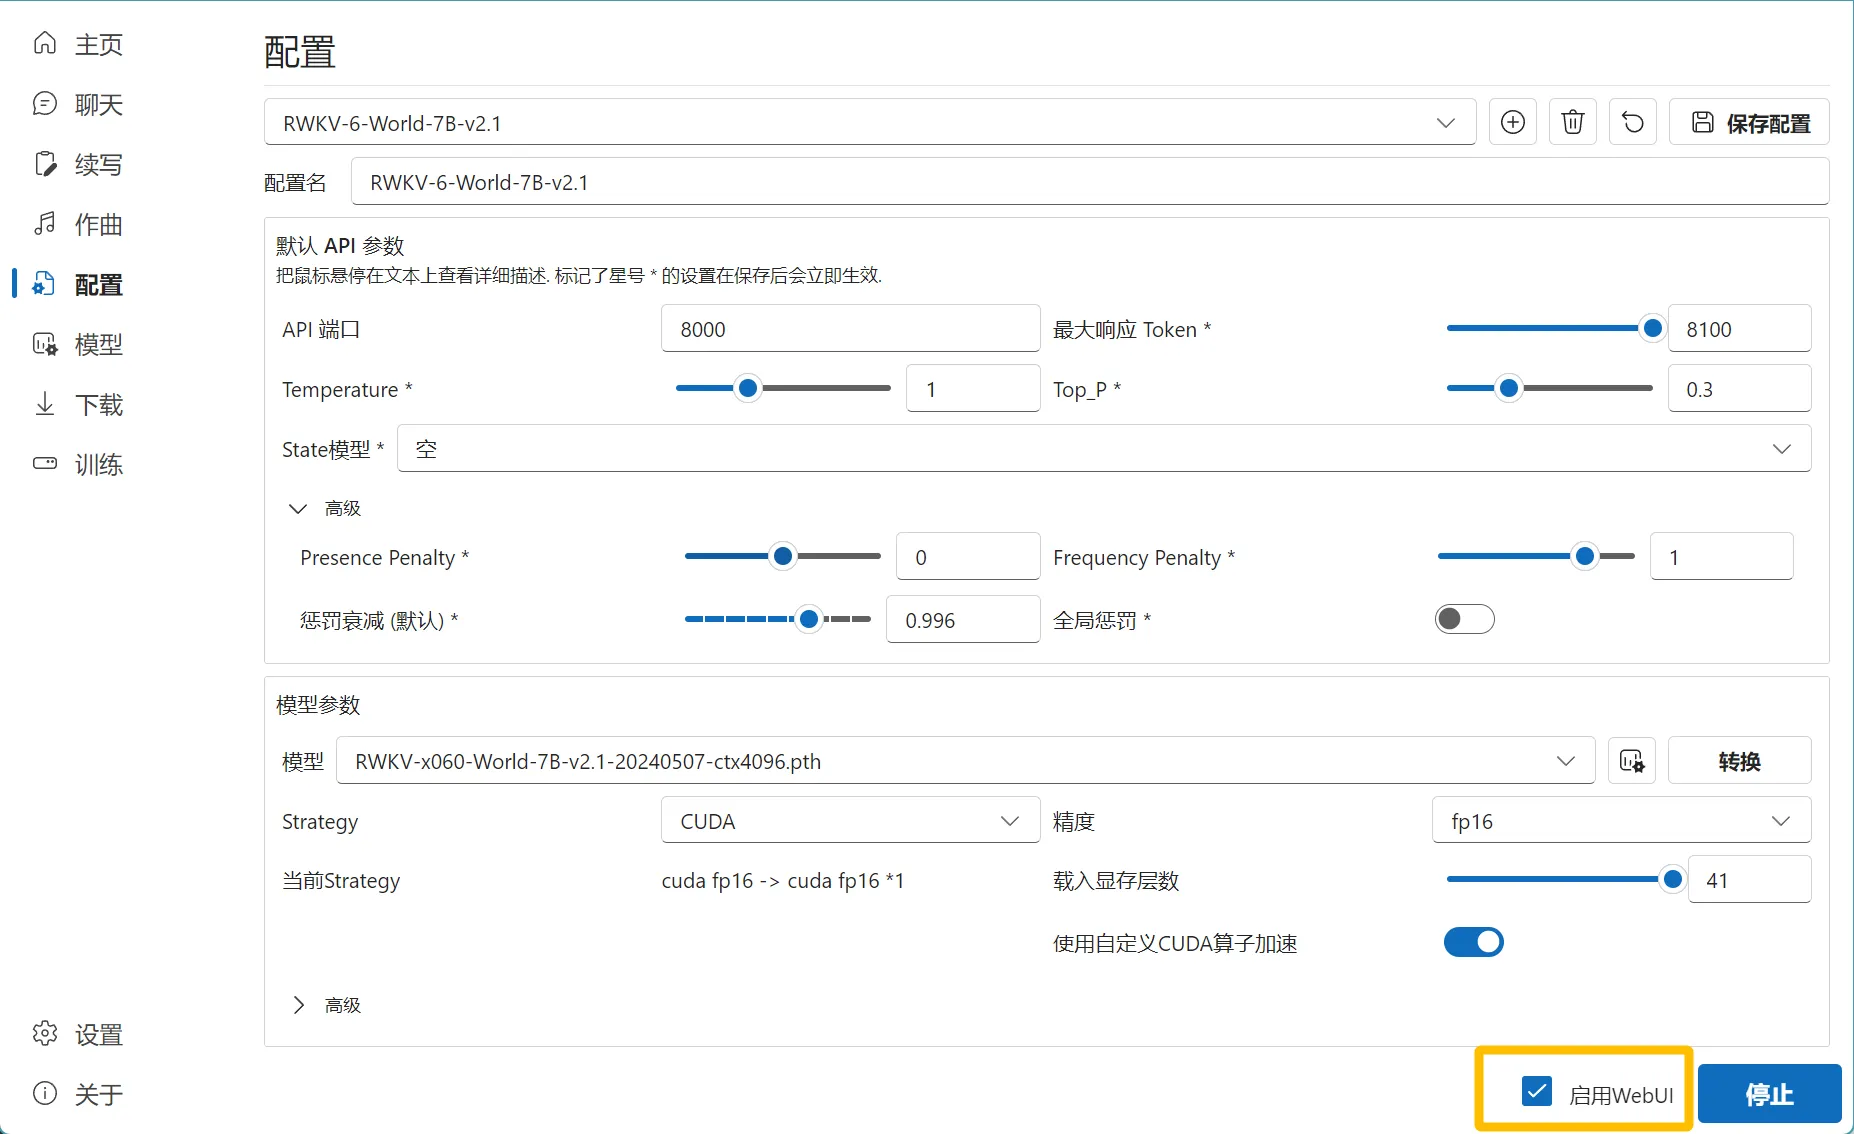
Task: Click the model icon beside 模型
Action: click(45, 343)
